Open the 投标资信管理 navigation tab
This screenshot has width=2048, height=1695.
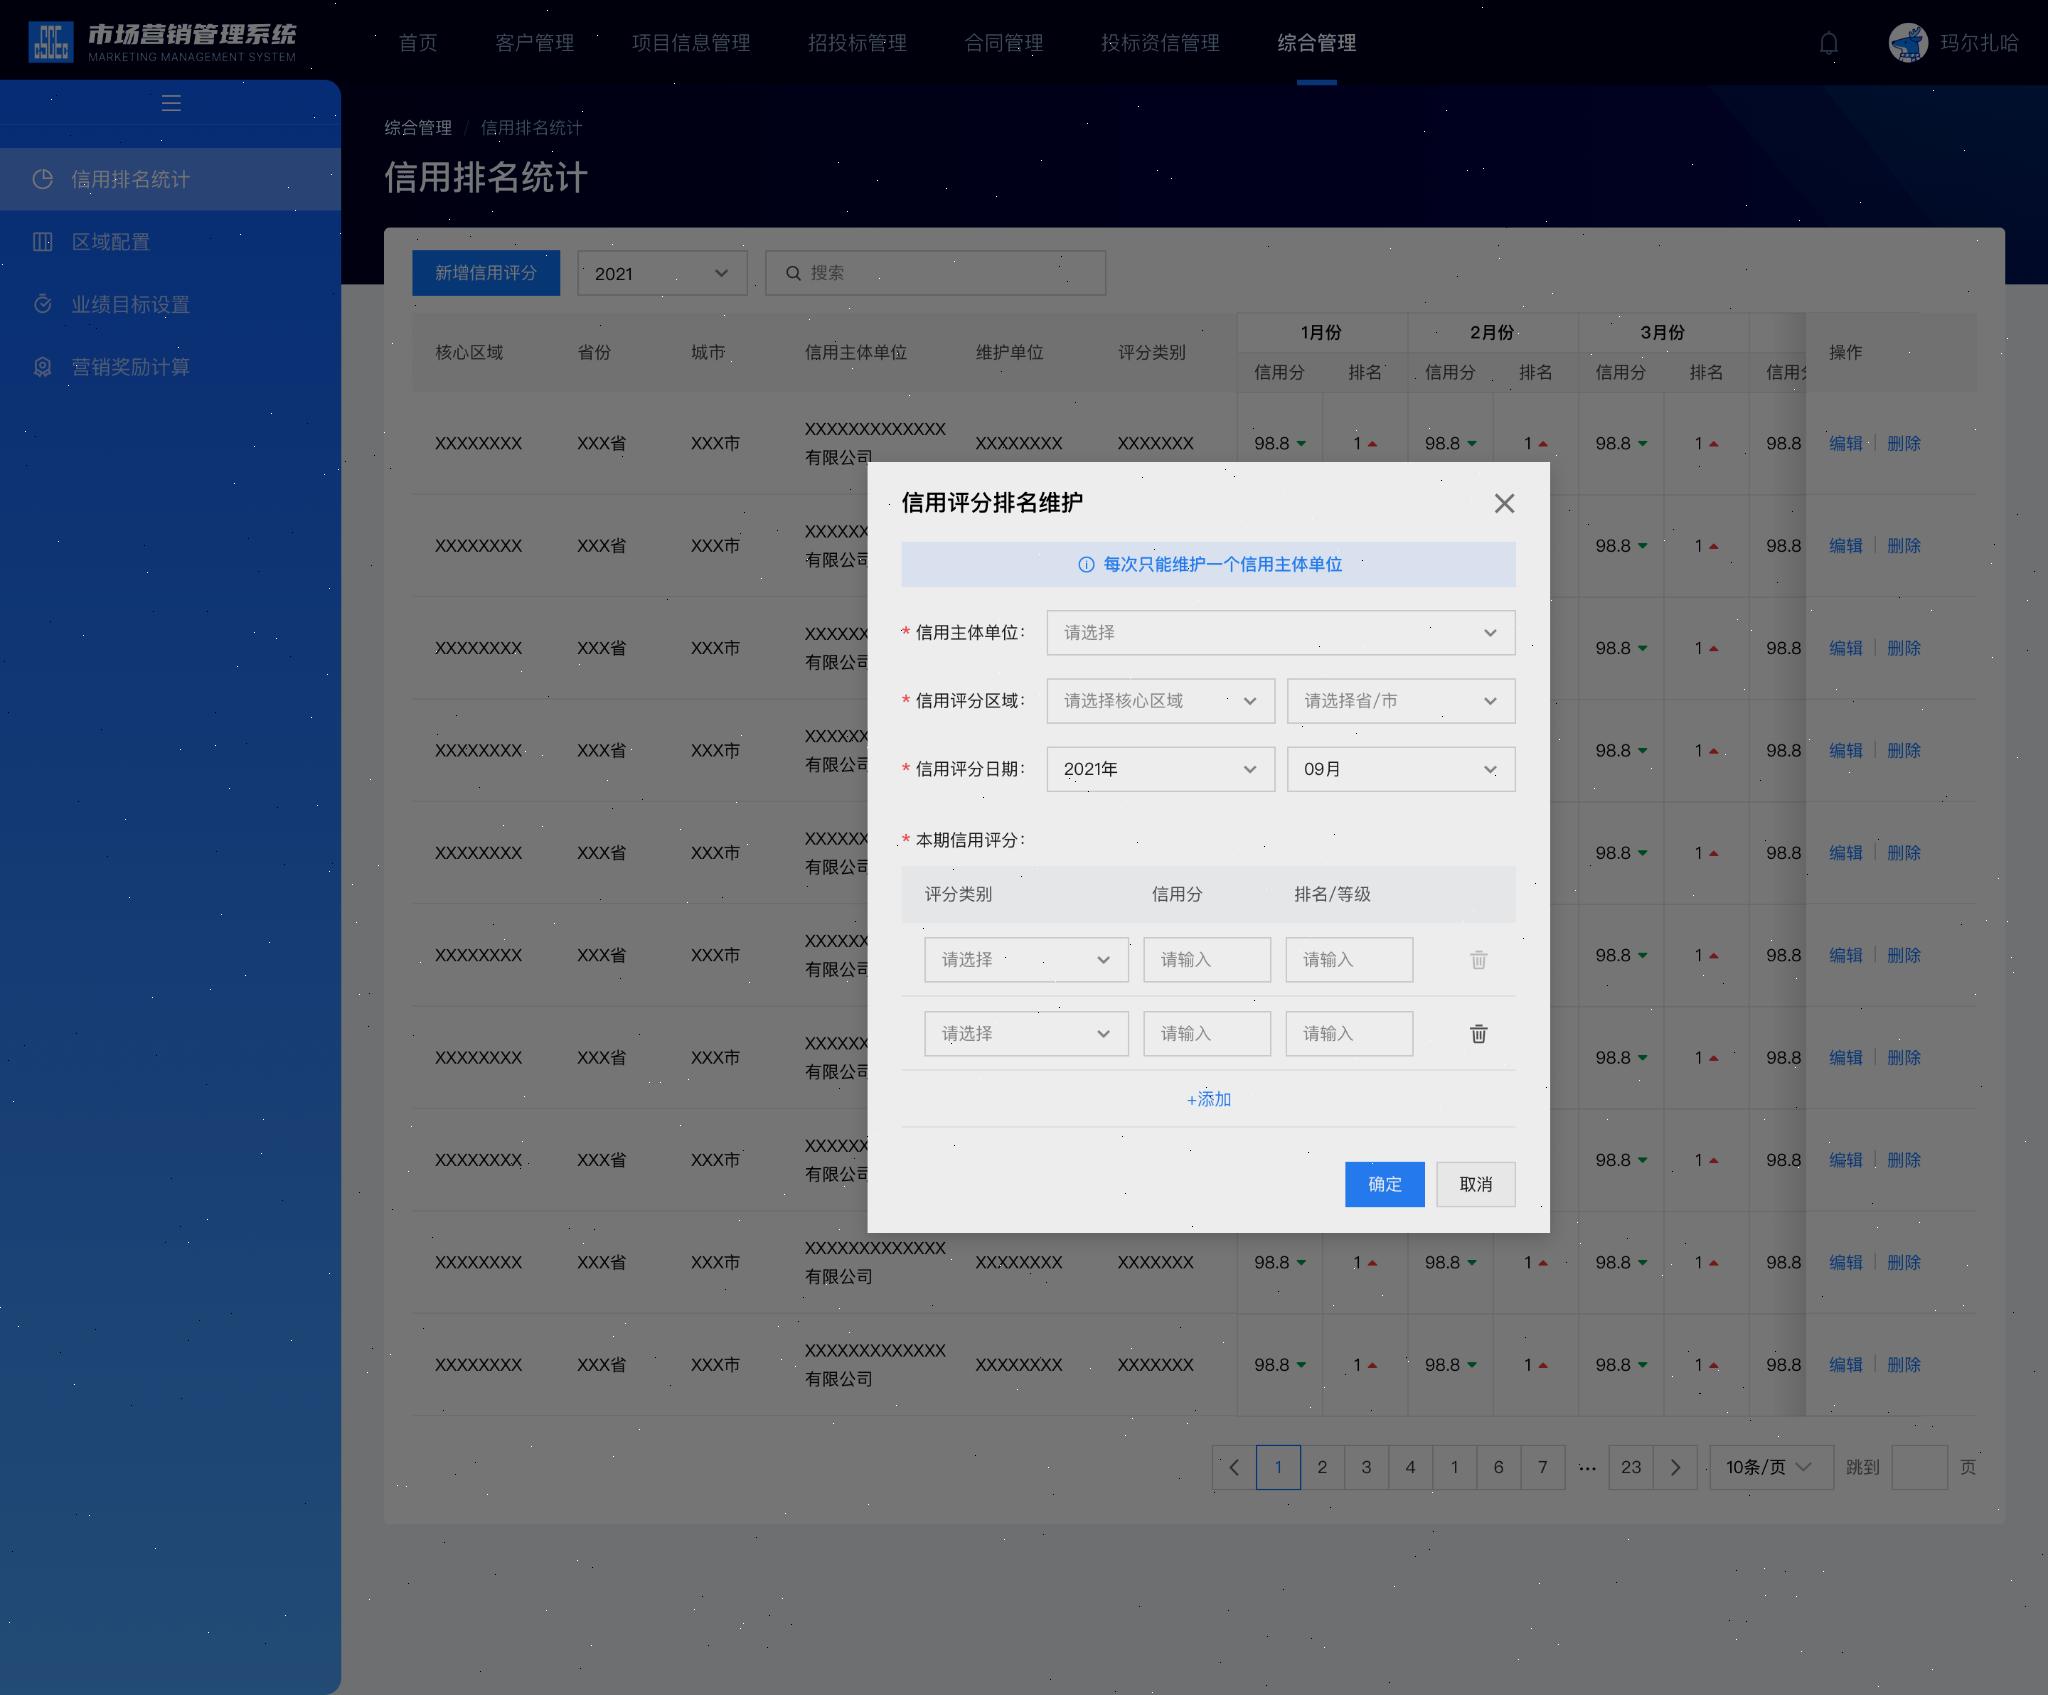click(x=1160, y=43)
